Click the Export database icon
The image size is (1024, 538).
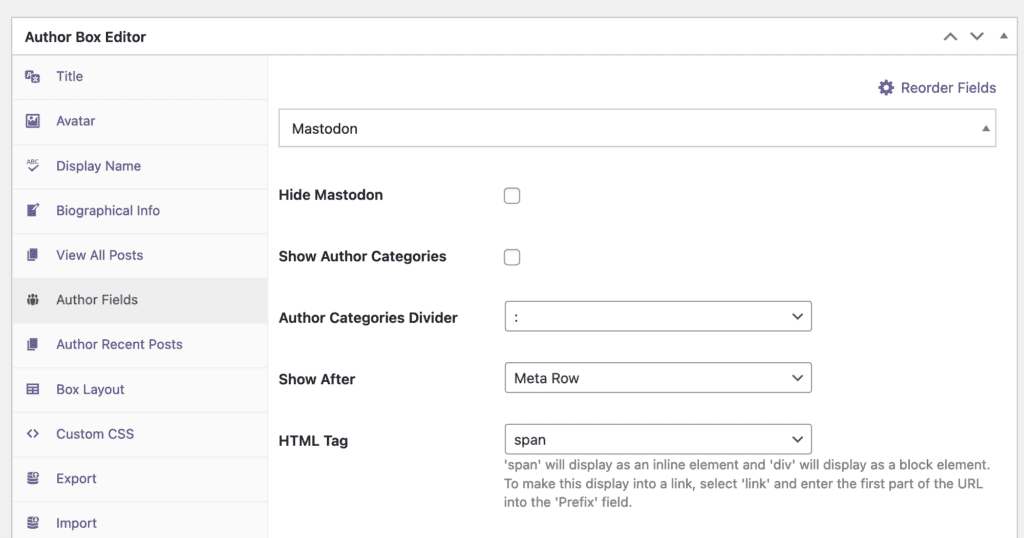tap(33, 478)
